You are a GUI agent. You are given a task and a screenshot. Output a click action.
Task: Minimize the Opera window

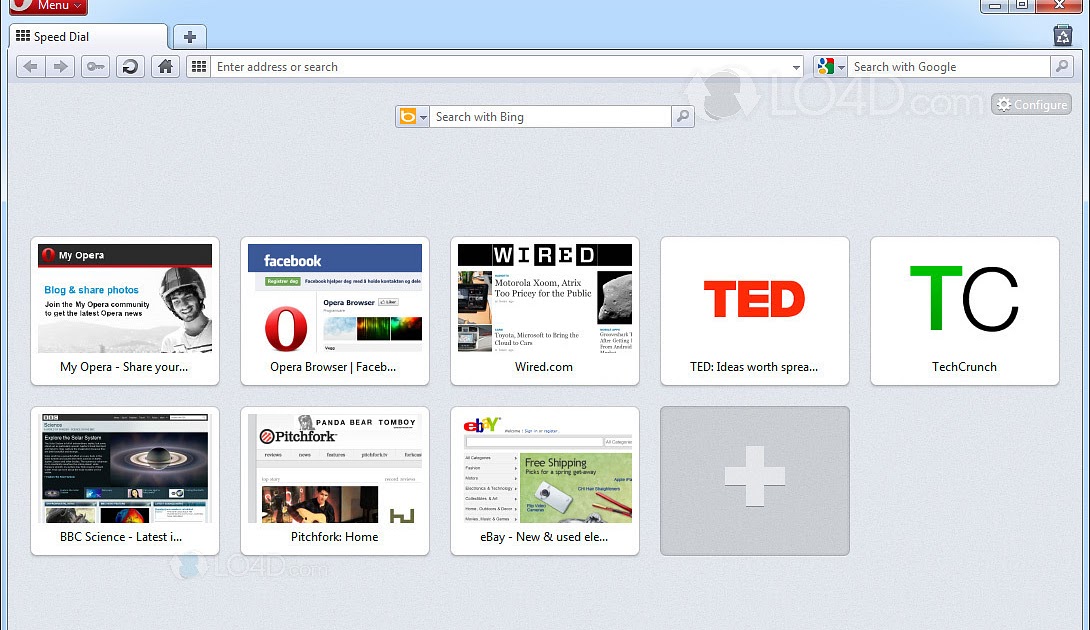pyautogui.click(x=995, y=6)
